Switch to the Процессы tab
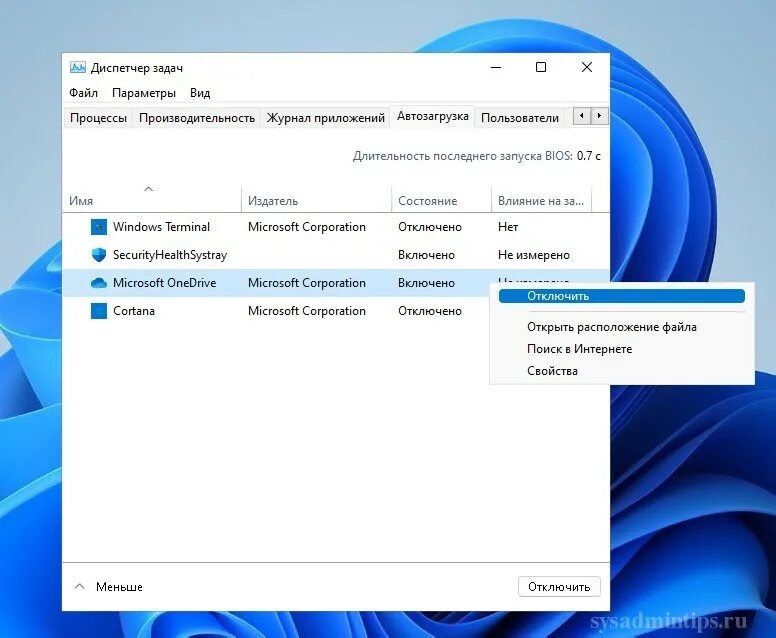776x638 pixels. click(x=98, y=118)
